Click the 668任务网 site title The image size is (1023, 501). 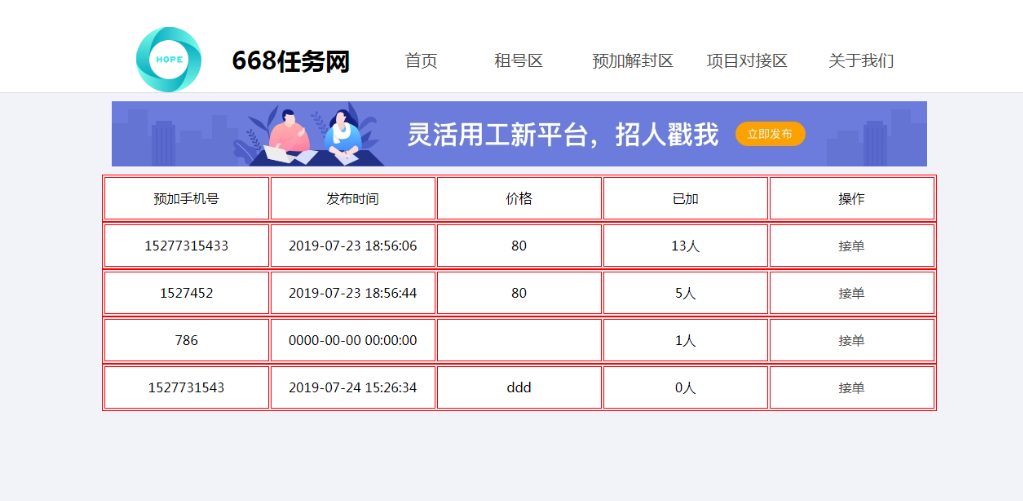(x=290, y=62)
